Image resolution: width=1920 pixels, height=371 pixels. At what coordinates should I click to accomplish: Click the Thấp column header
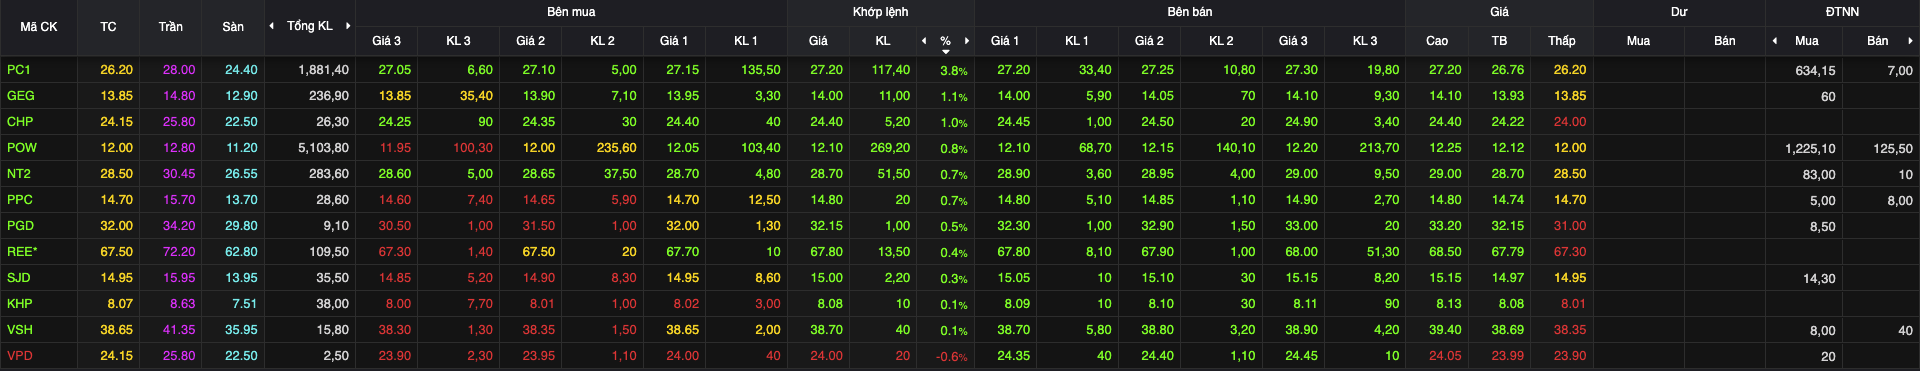(1562, 41)
